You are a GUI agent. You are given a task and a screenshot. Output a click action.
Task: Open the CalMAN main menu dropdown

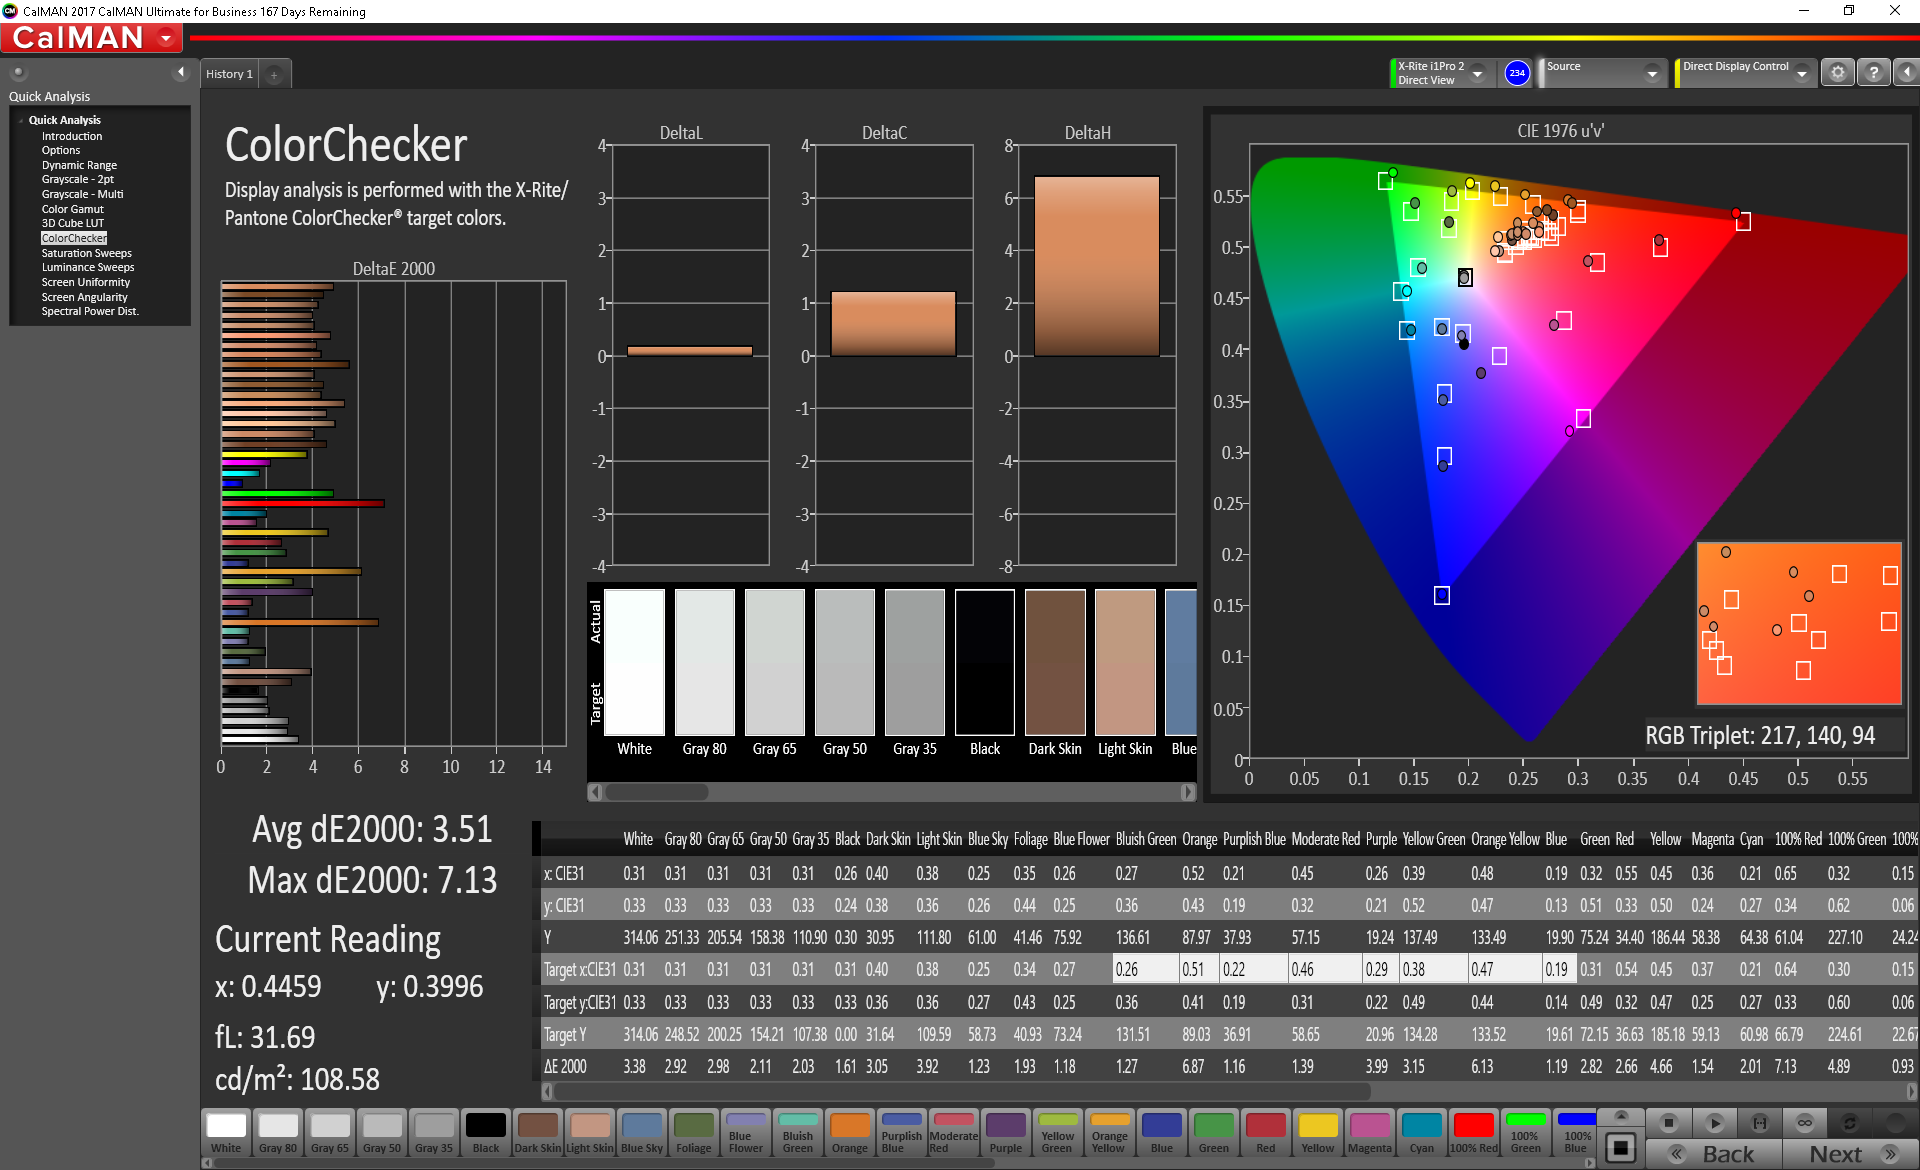pyautogui.click(x=166, y=39)
